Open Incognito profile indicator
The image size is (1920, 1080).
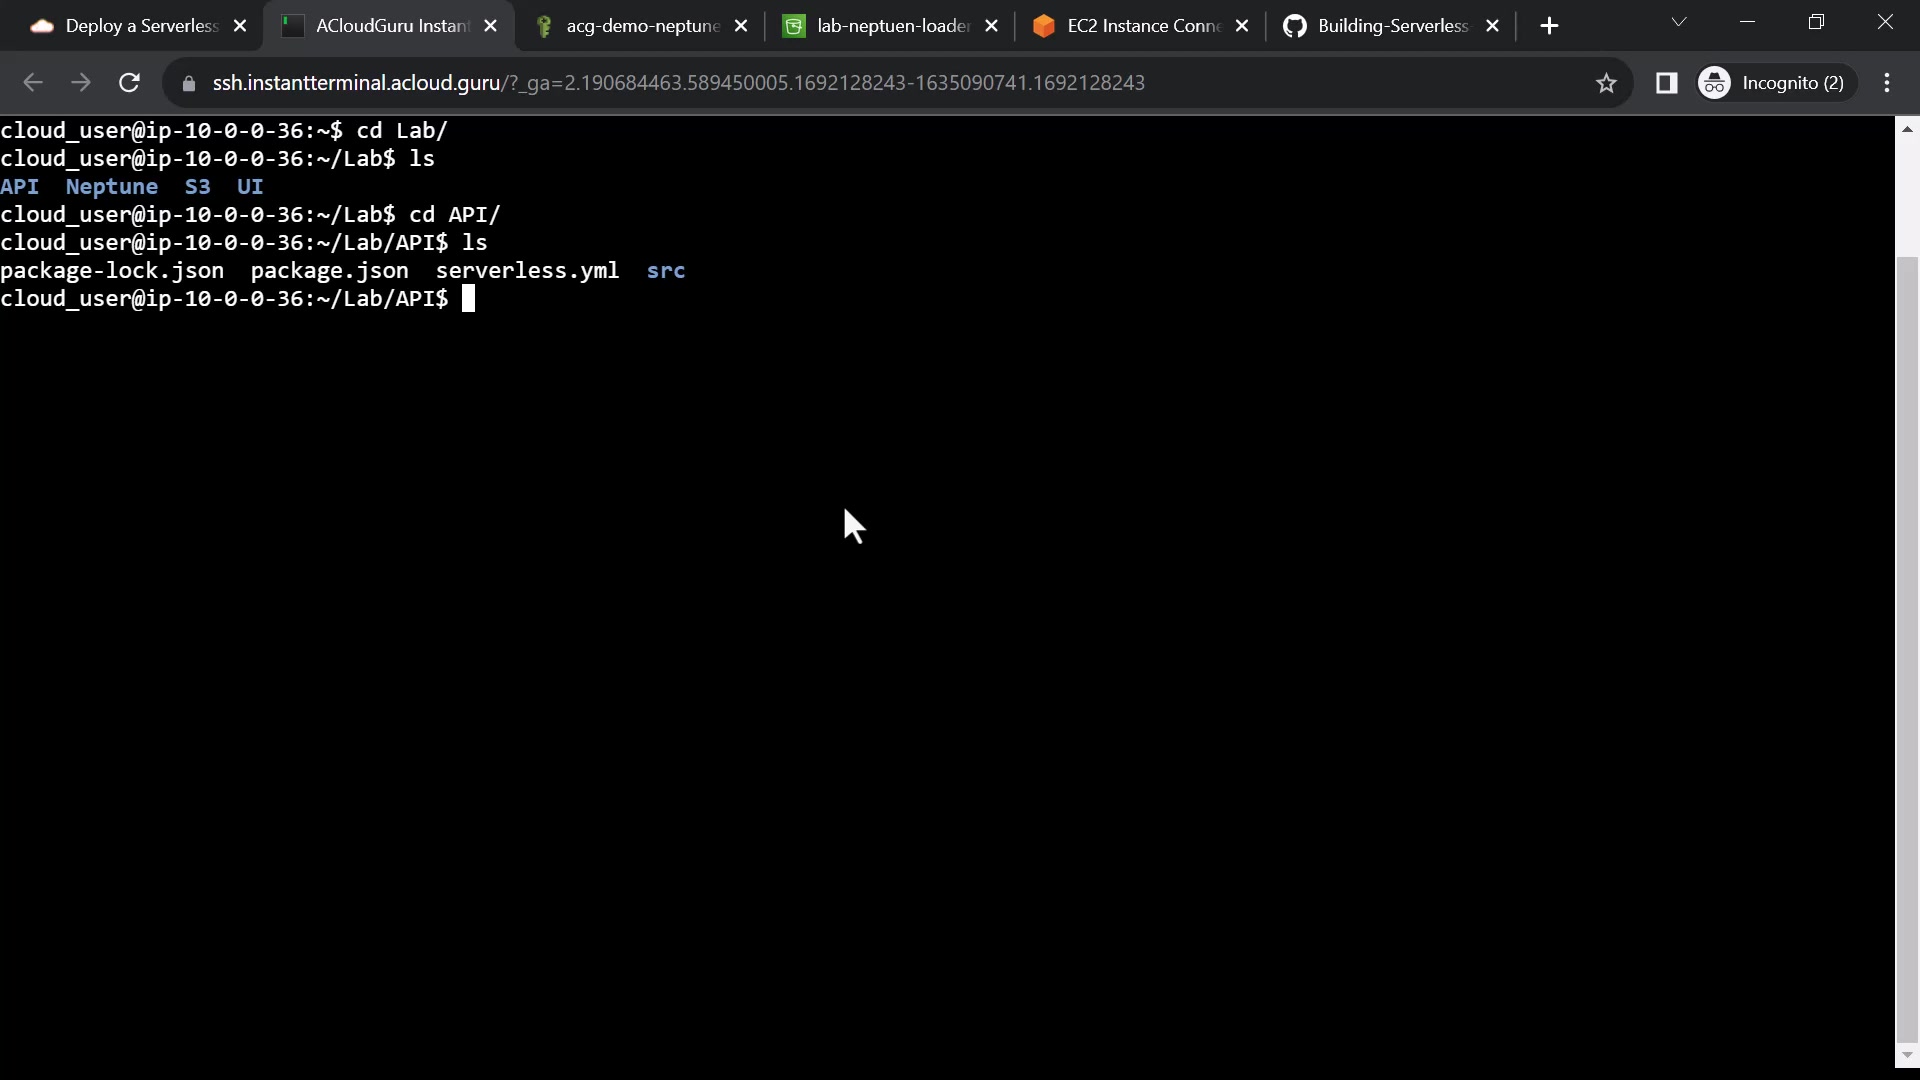pos(1775,83)
